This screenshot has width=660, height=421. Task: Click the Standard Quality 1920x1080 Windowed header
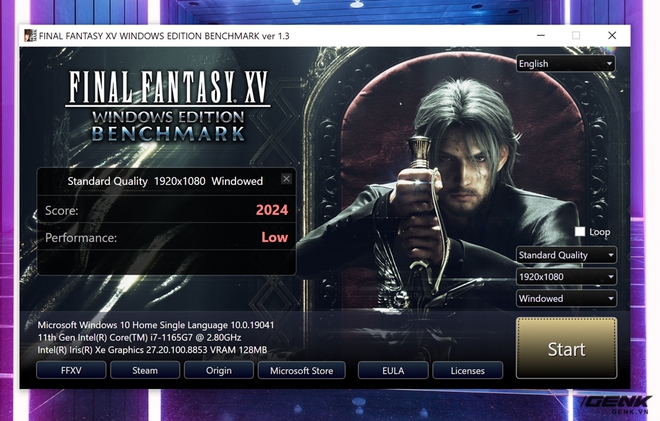(165, 181)
